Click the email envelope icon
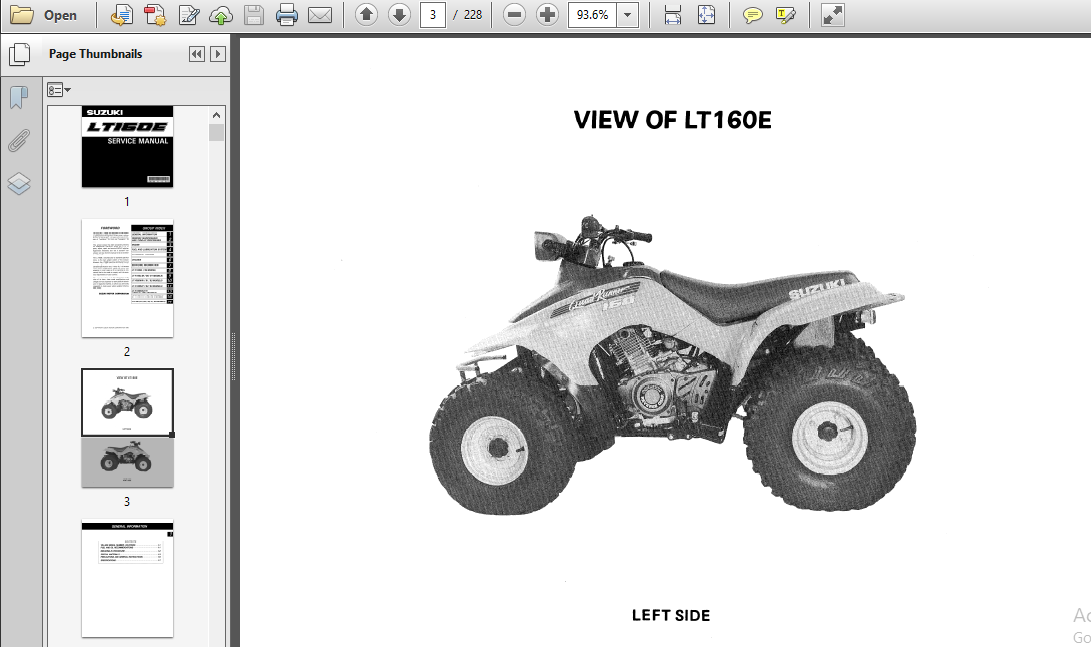 (319, 15)
